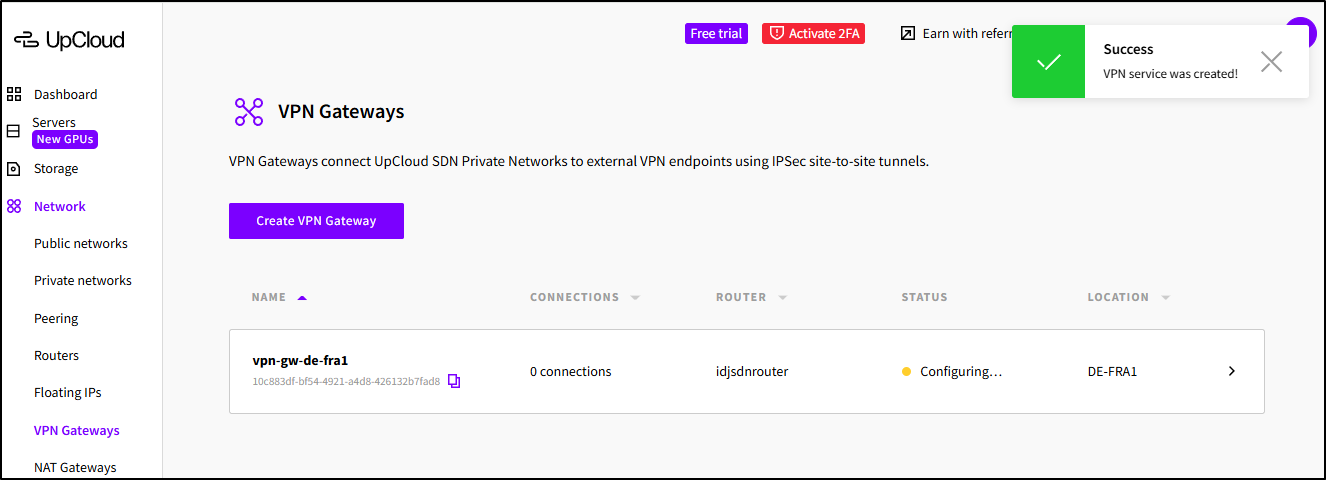Open Private networks menu item

click(x=83, y=281)
